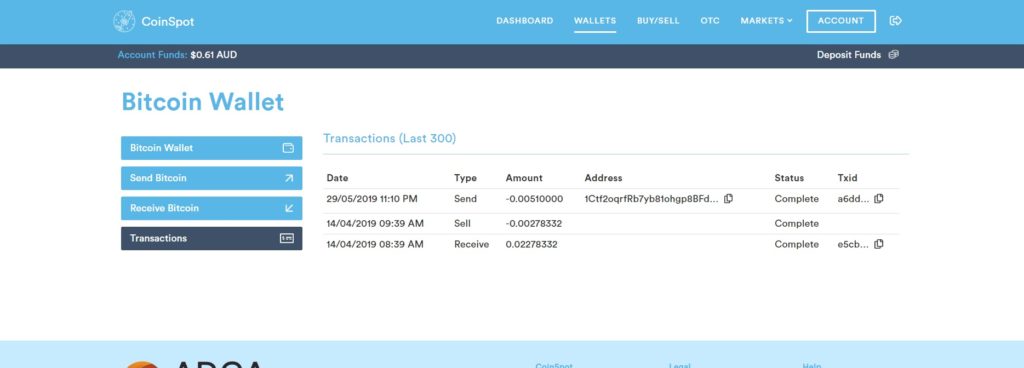
Task: Open the Wallets menu item
Action: (x=595, y=21)
